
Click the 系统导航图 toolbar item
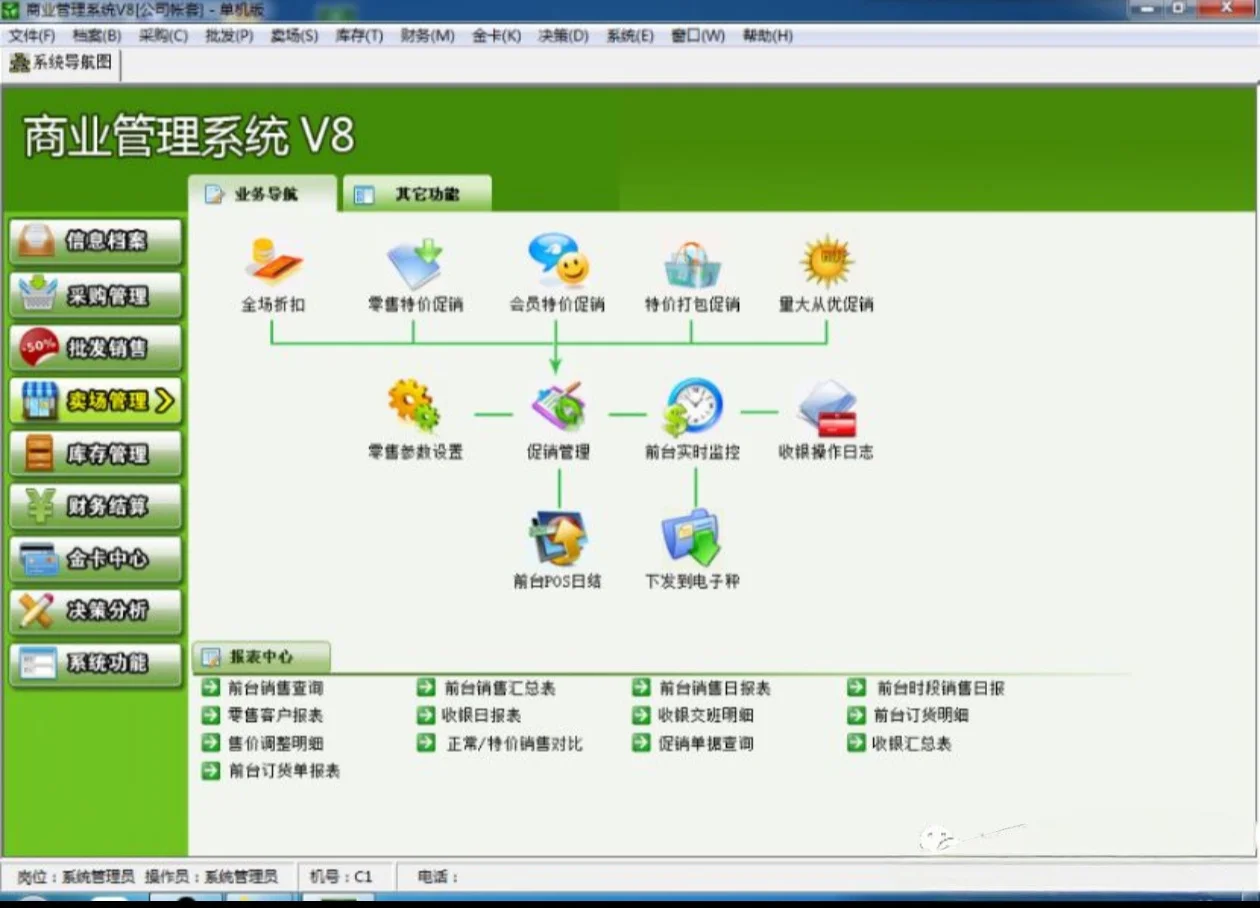[x=61, y=63]
